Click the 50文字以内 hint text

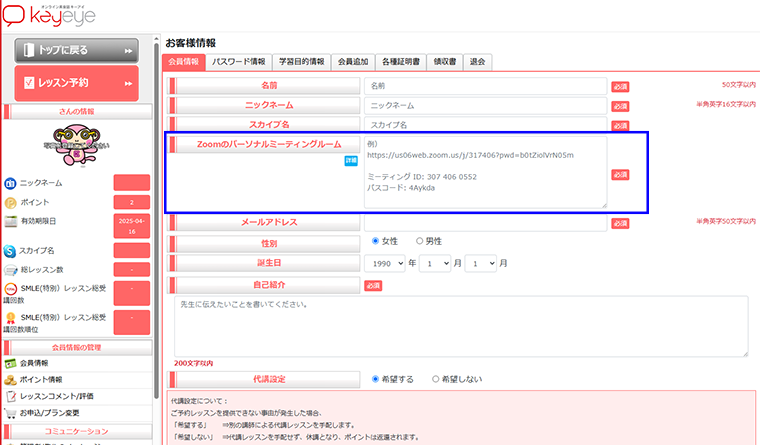tap(739, 85)
